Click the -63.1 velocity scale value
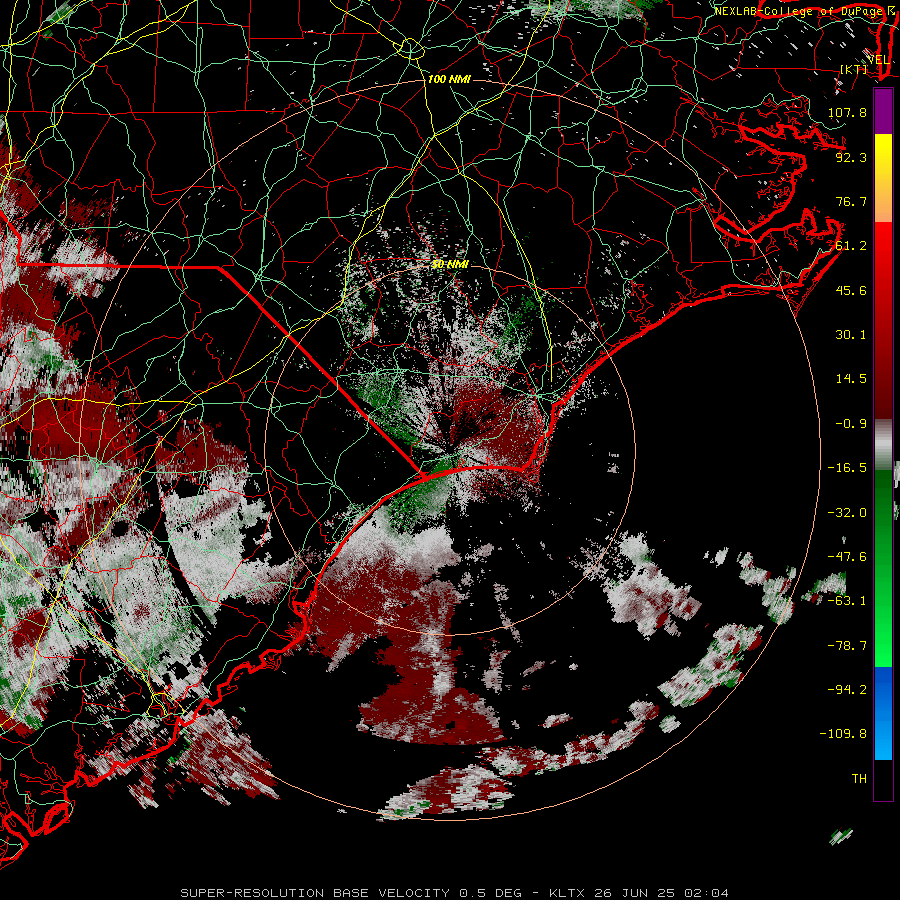Viewport: 900px width, 900px height. pyautogui.click(x=847, y=601)
